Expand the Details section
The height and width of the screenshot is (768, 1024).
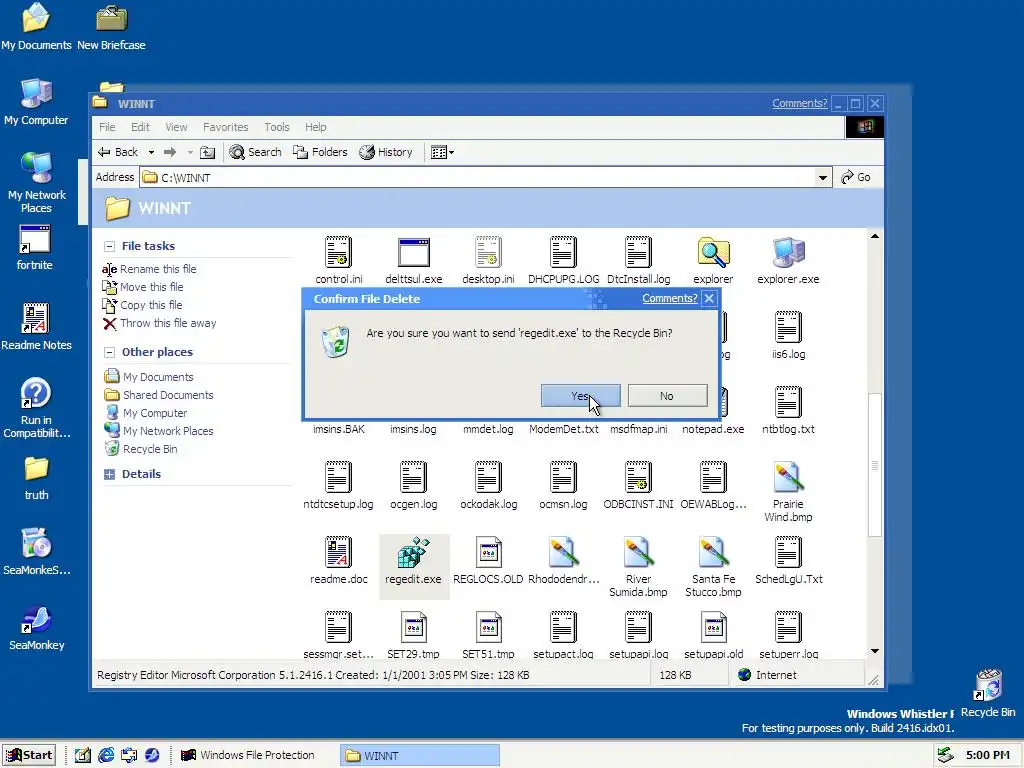109,474
